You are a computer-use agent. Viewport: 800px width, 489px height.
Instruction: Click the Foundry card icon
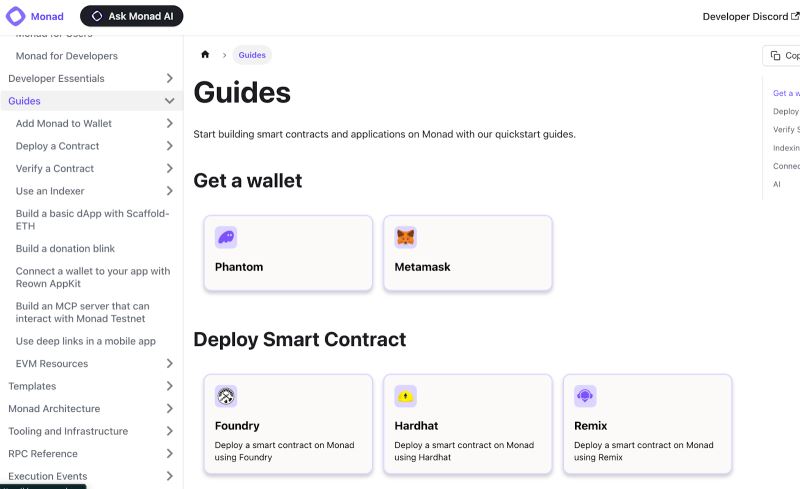pos(226,396)
